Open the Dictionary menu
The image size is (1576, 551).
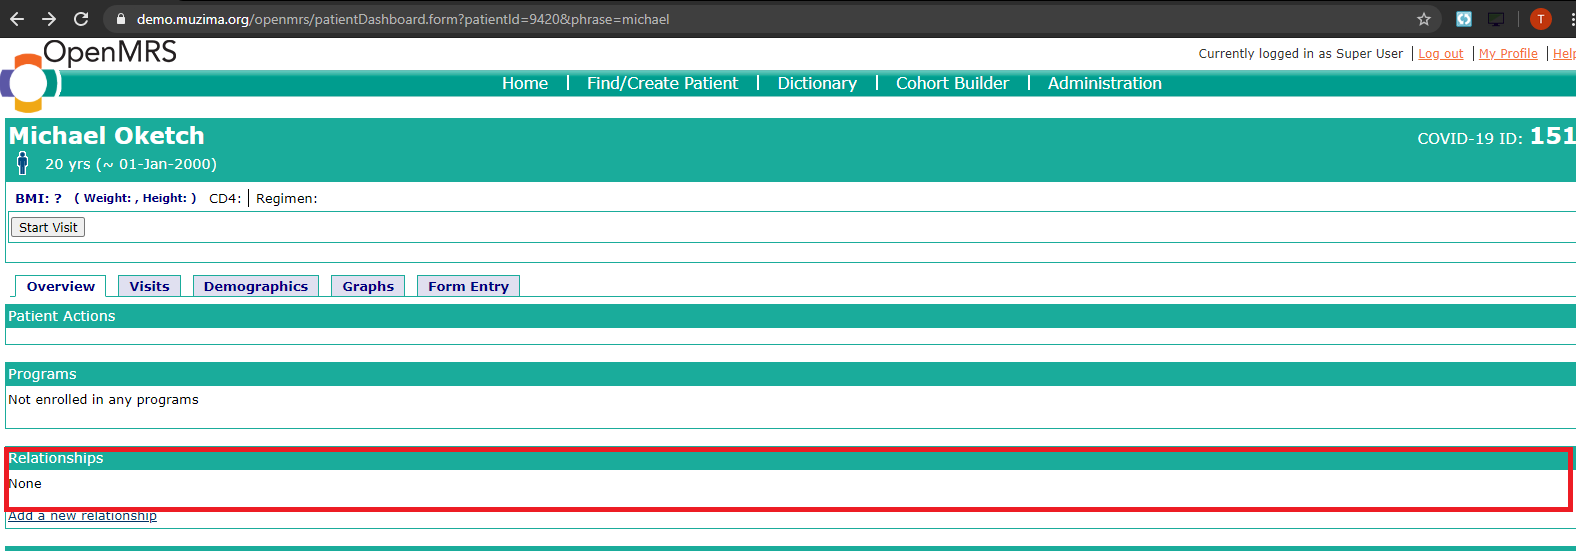[817, 84]
